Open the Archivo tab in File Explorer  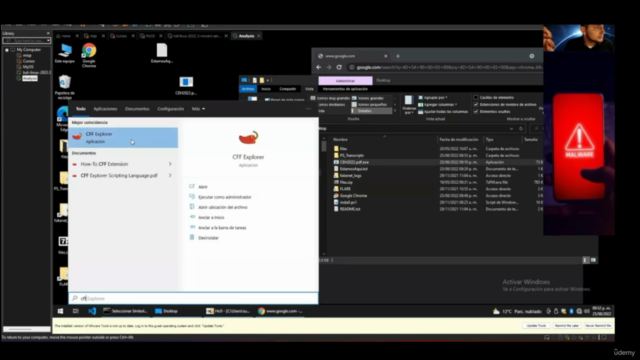248,89
